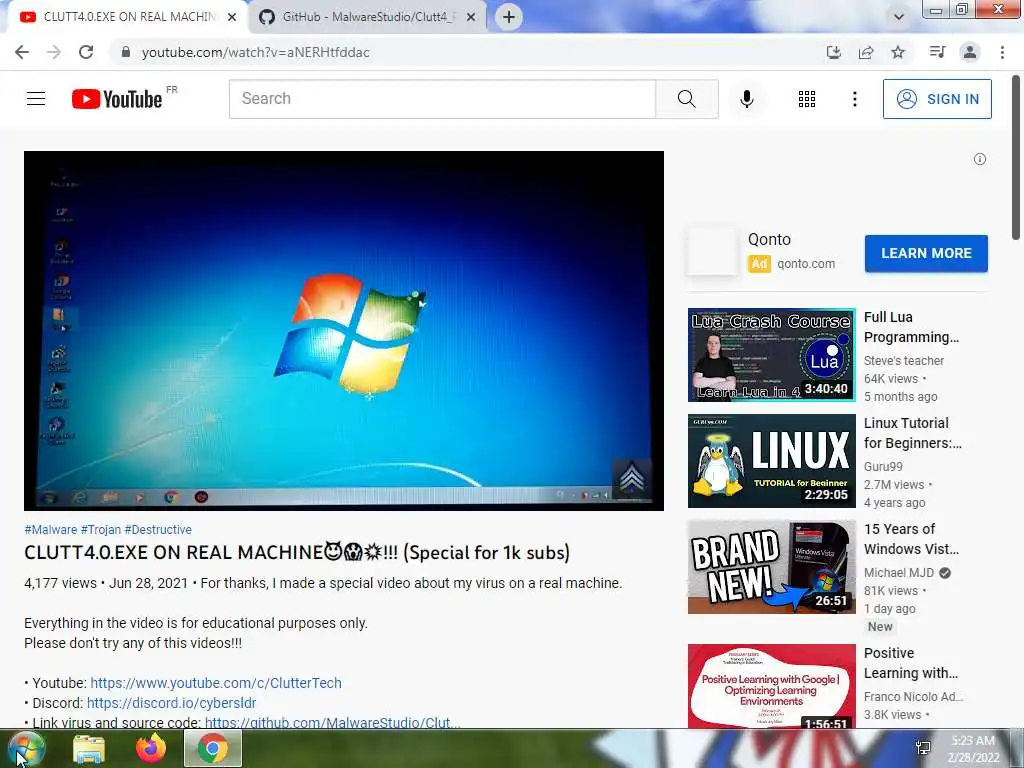This screenshot has height=768, width=1024.
Task: Open the Lua Crash Course thumbnail
Action: click(771, 355)
